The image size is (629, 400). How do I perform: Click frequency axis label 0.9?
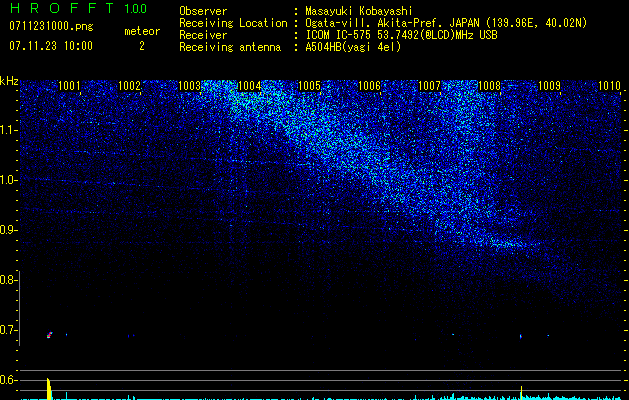[7, 230]
